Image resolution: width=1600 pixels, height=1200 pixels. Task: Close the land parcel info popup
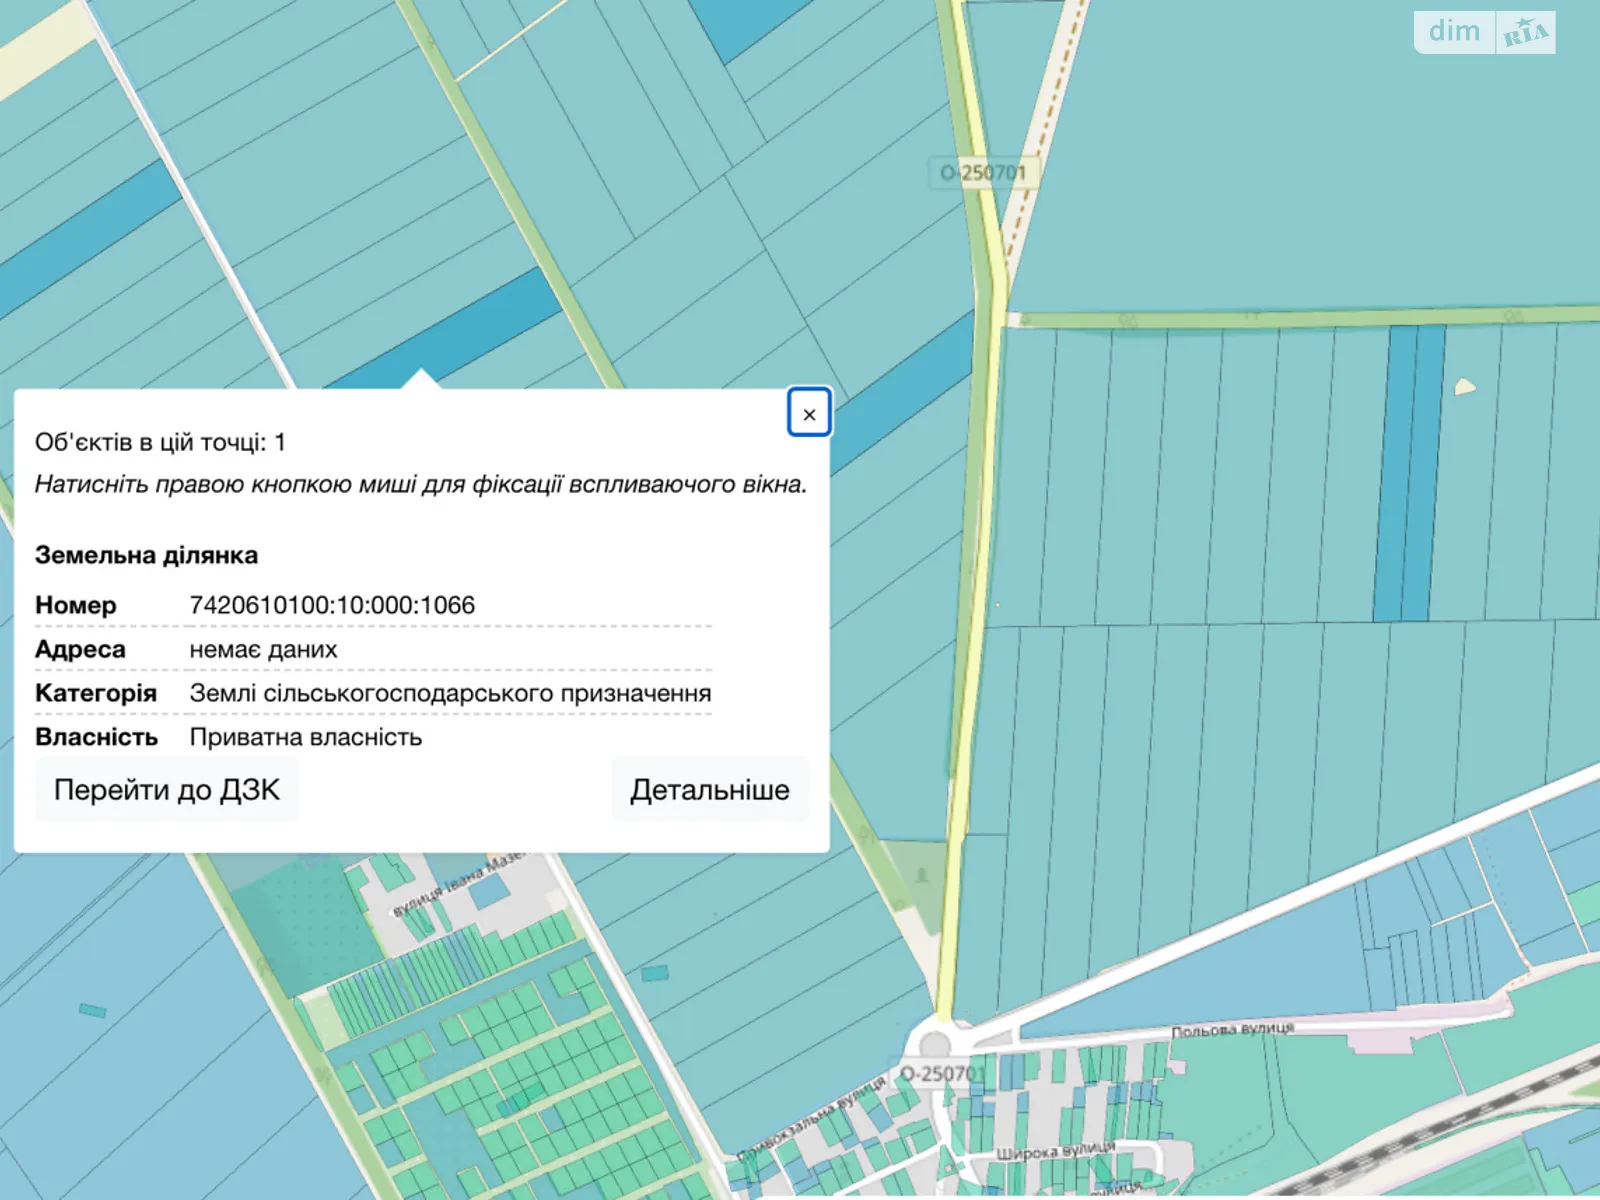click(x=809, y=413)
